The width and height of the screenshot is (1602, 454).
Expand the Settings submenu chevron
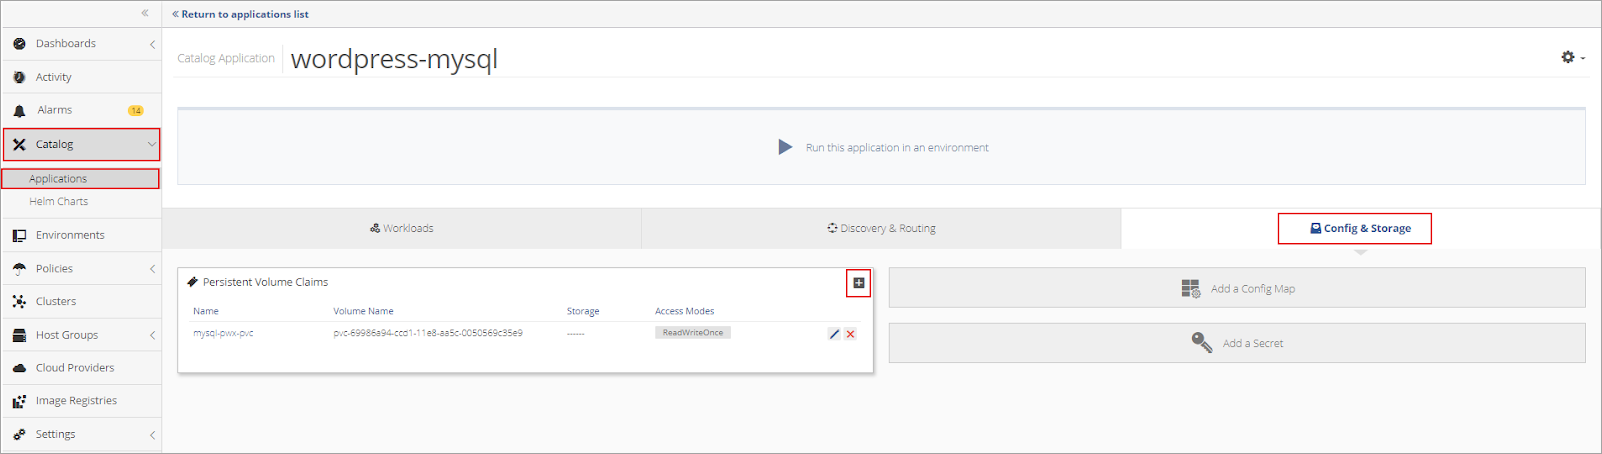(x=152, y=435)
